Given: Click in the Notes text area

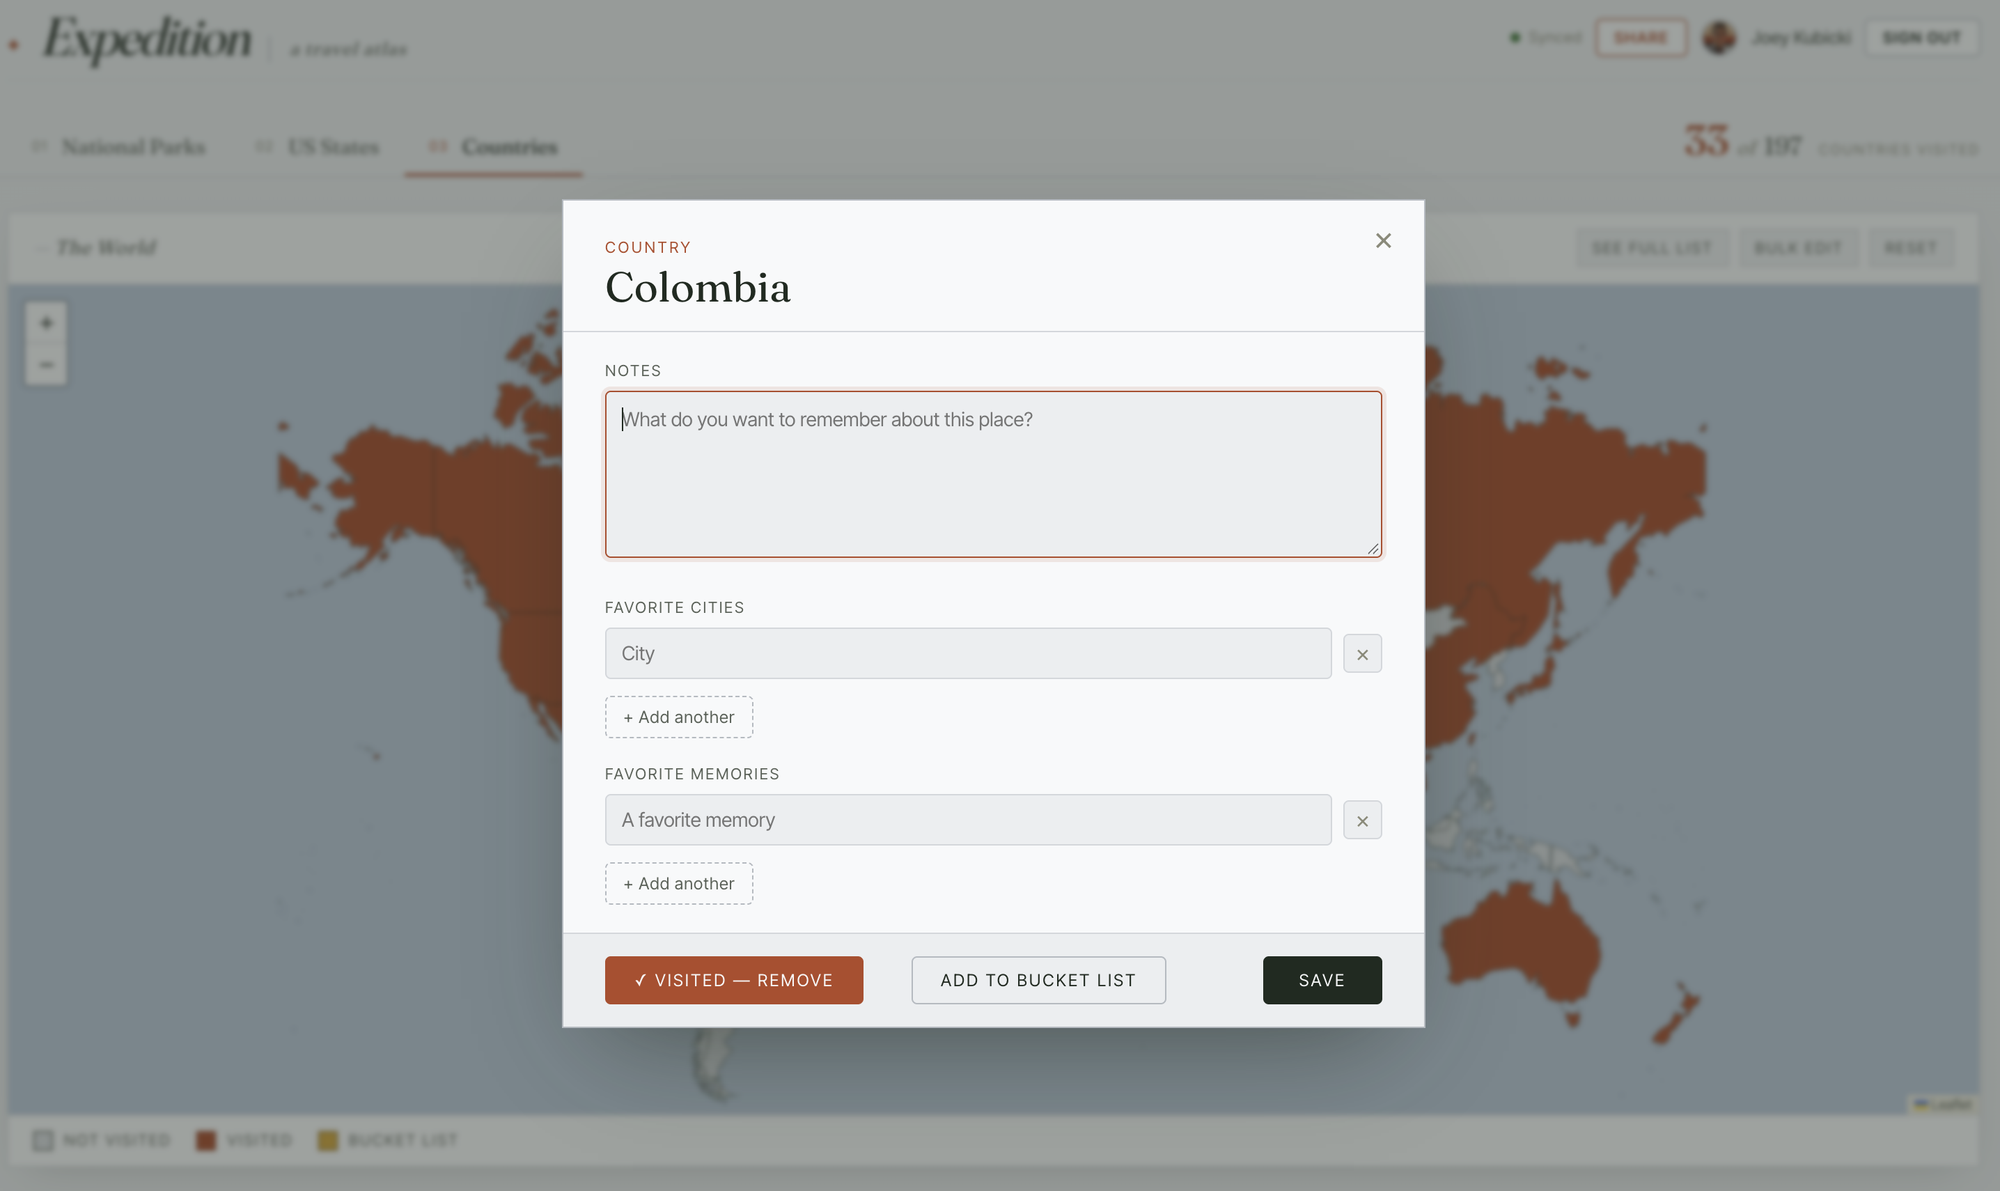Looking at the screenshot, I should pos(993,474).
